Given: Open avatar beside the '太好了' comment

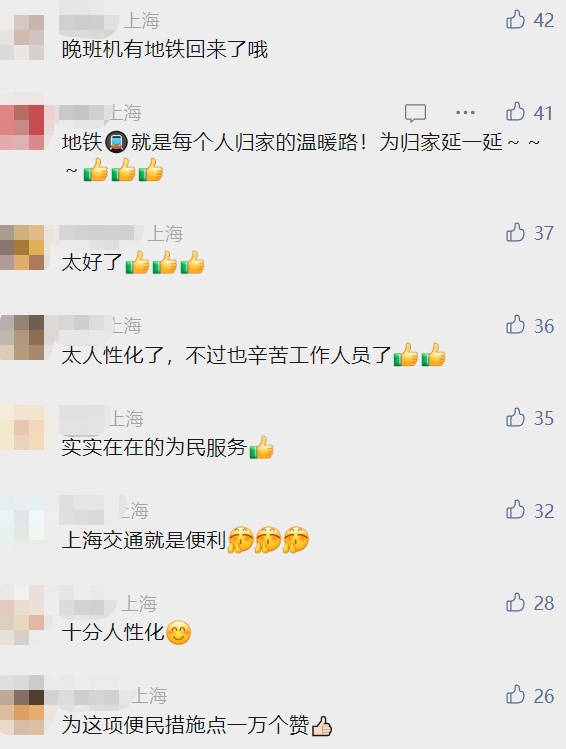Looking at the screenshot, I should coord(22,247).
